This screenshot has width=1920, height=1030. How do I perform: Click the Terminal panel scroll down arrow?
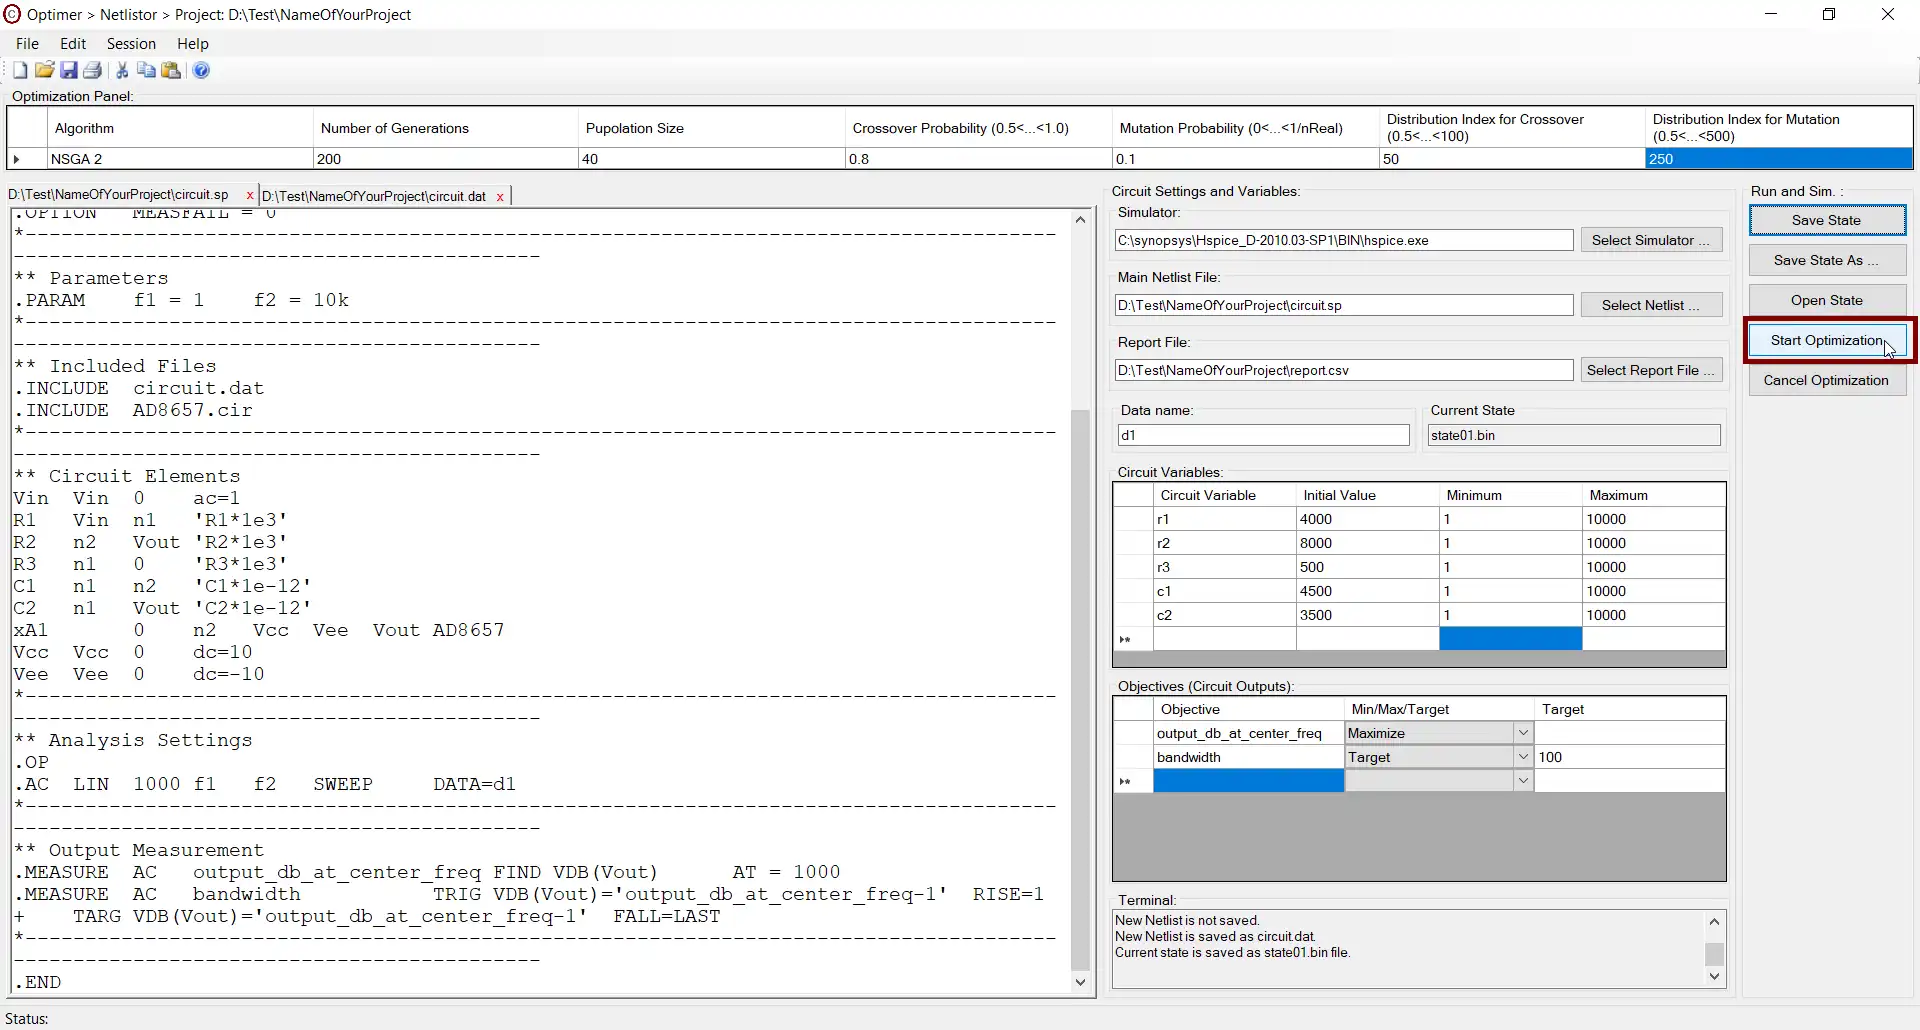point(1714,976)
